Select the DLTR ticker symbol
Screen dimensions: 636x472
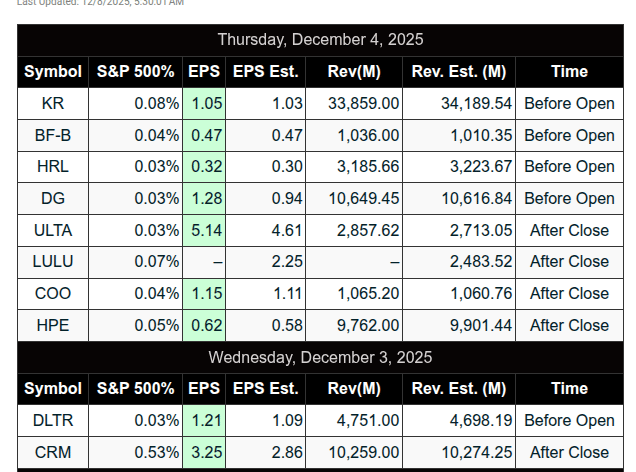pyautogui.click(x=53, y=420)
